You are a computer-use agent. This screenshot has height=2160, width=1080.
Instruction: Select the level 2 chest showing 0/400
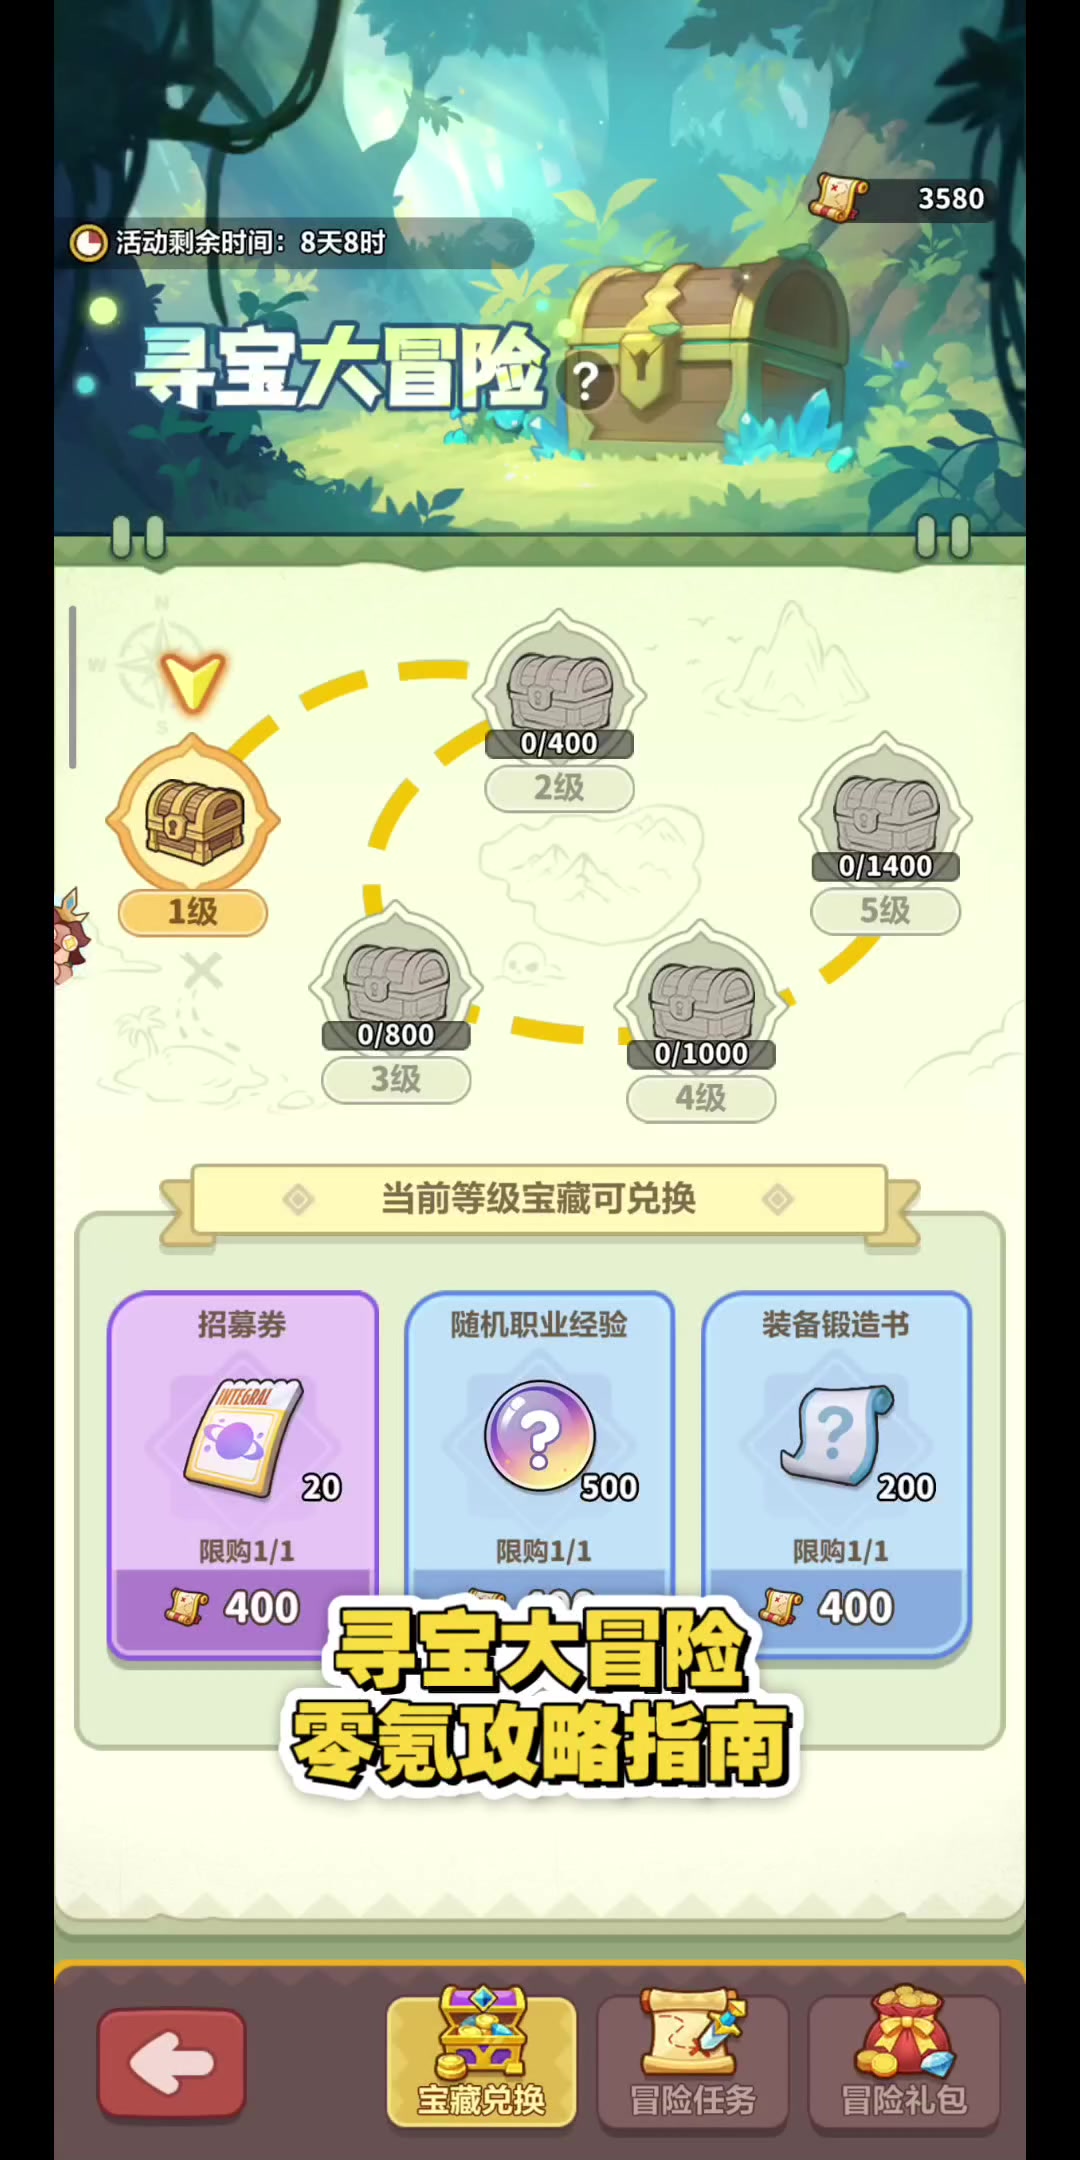click(x=559, y=690)
